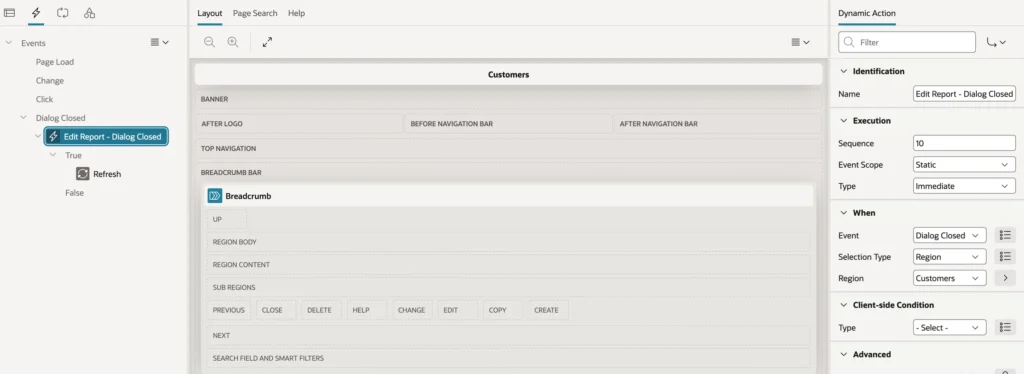Screen dimensions: 1024x374
Task: Open the Event Scope dropdown
Action: (964, 164)
